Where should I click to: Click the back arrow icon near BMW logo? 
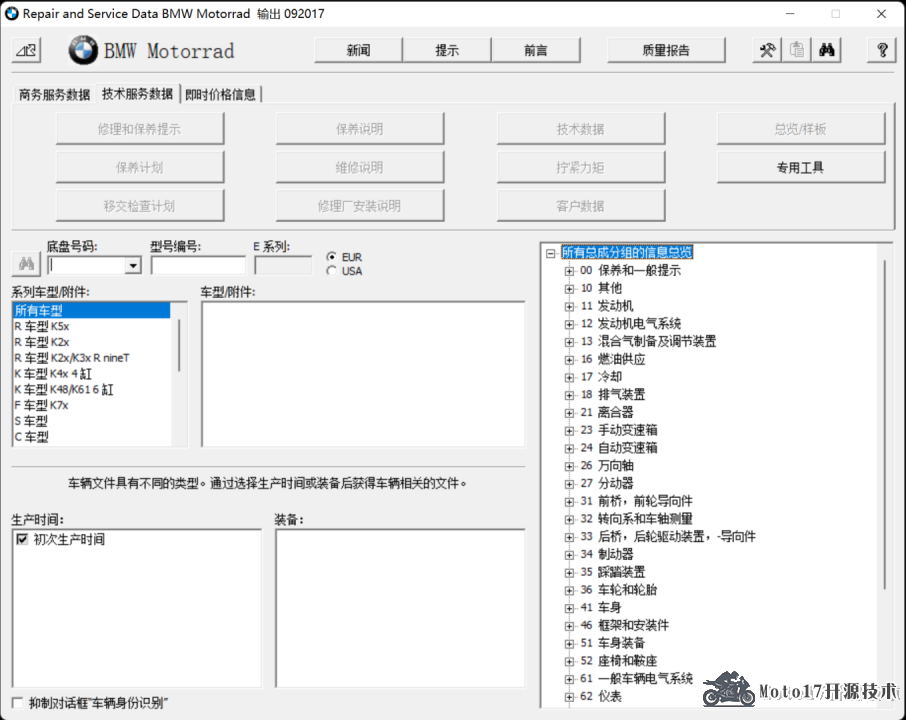pos(27,51)
